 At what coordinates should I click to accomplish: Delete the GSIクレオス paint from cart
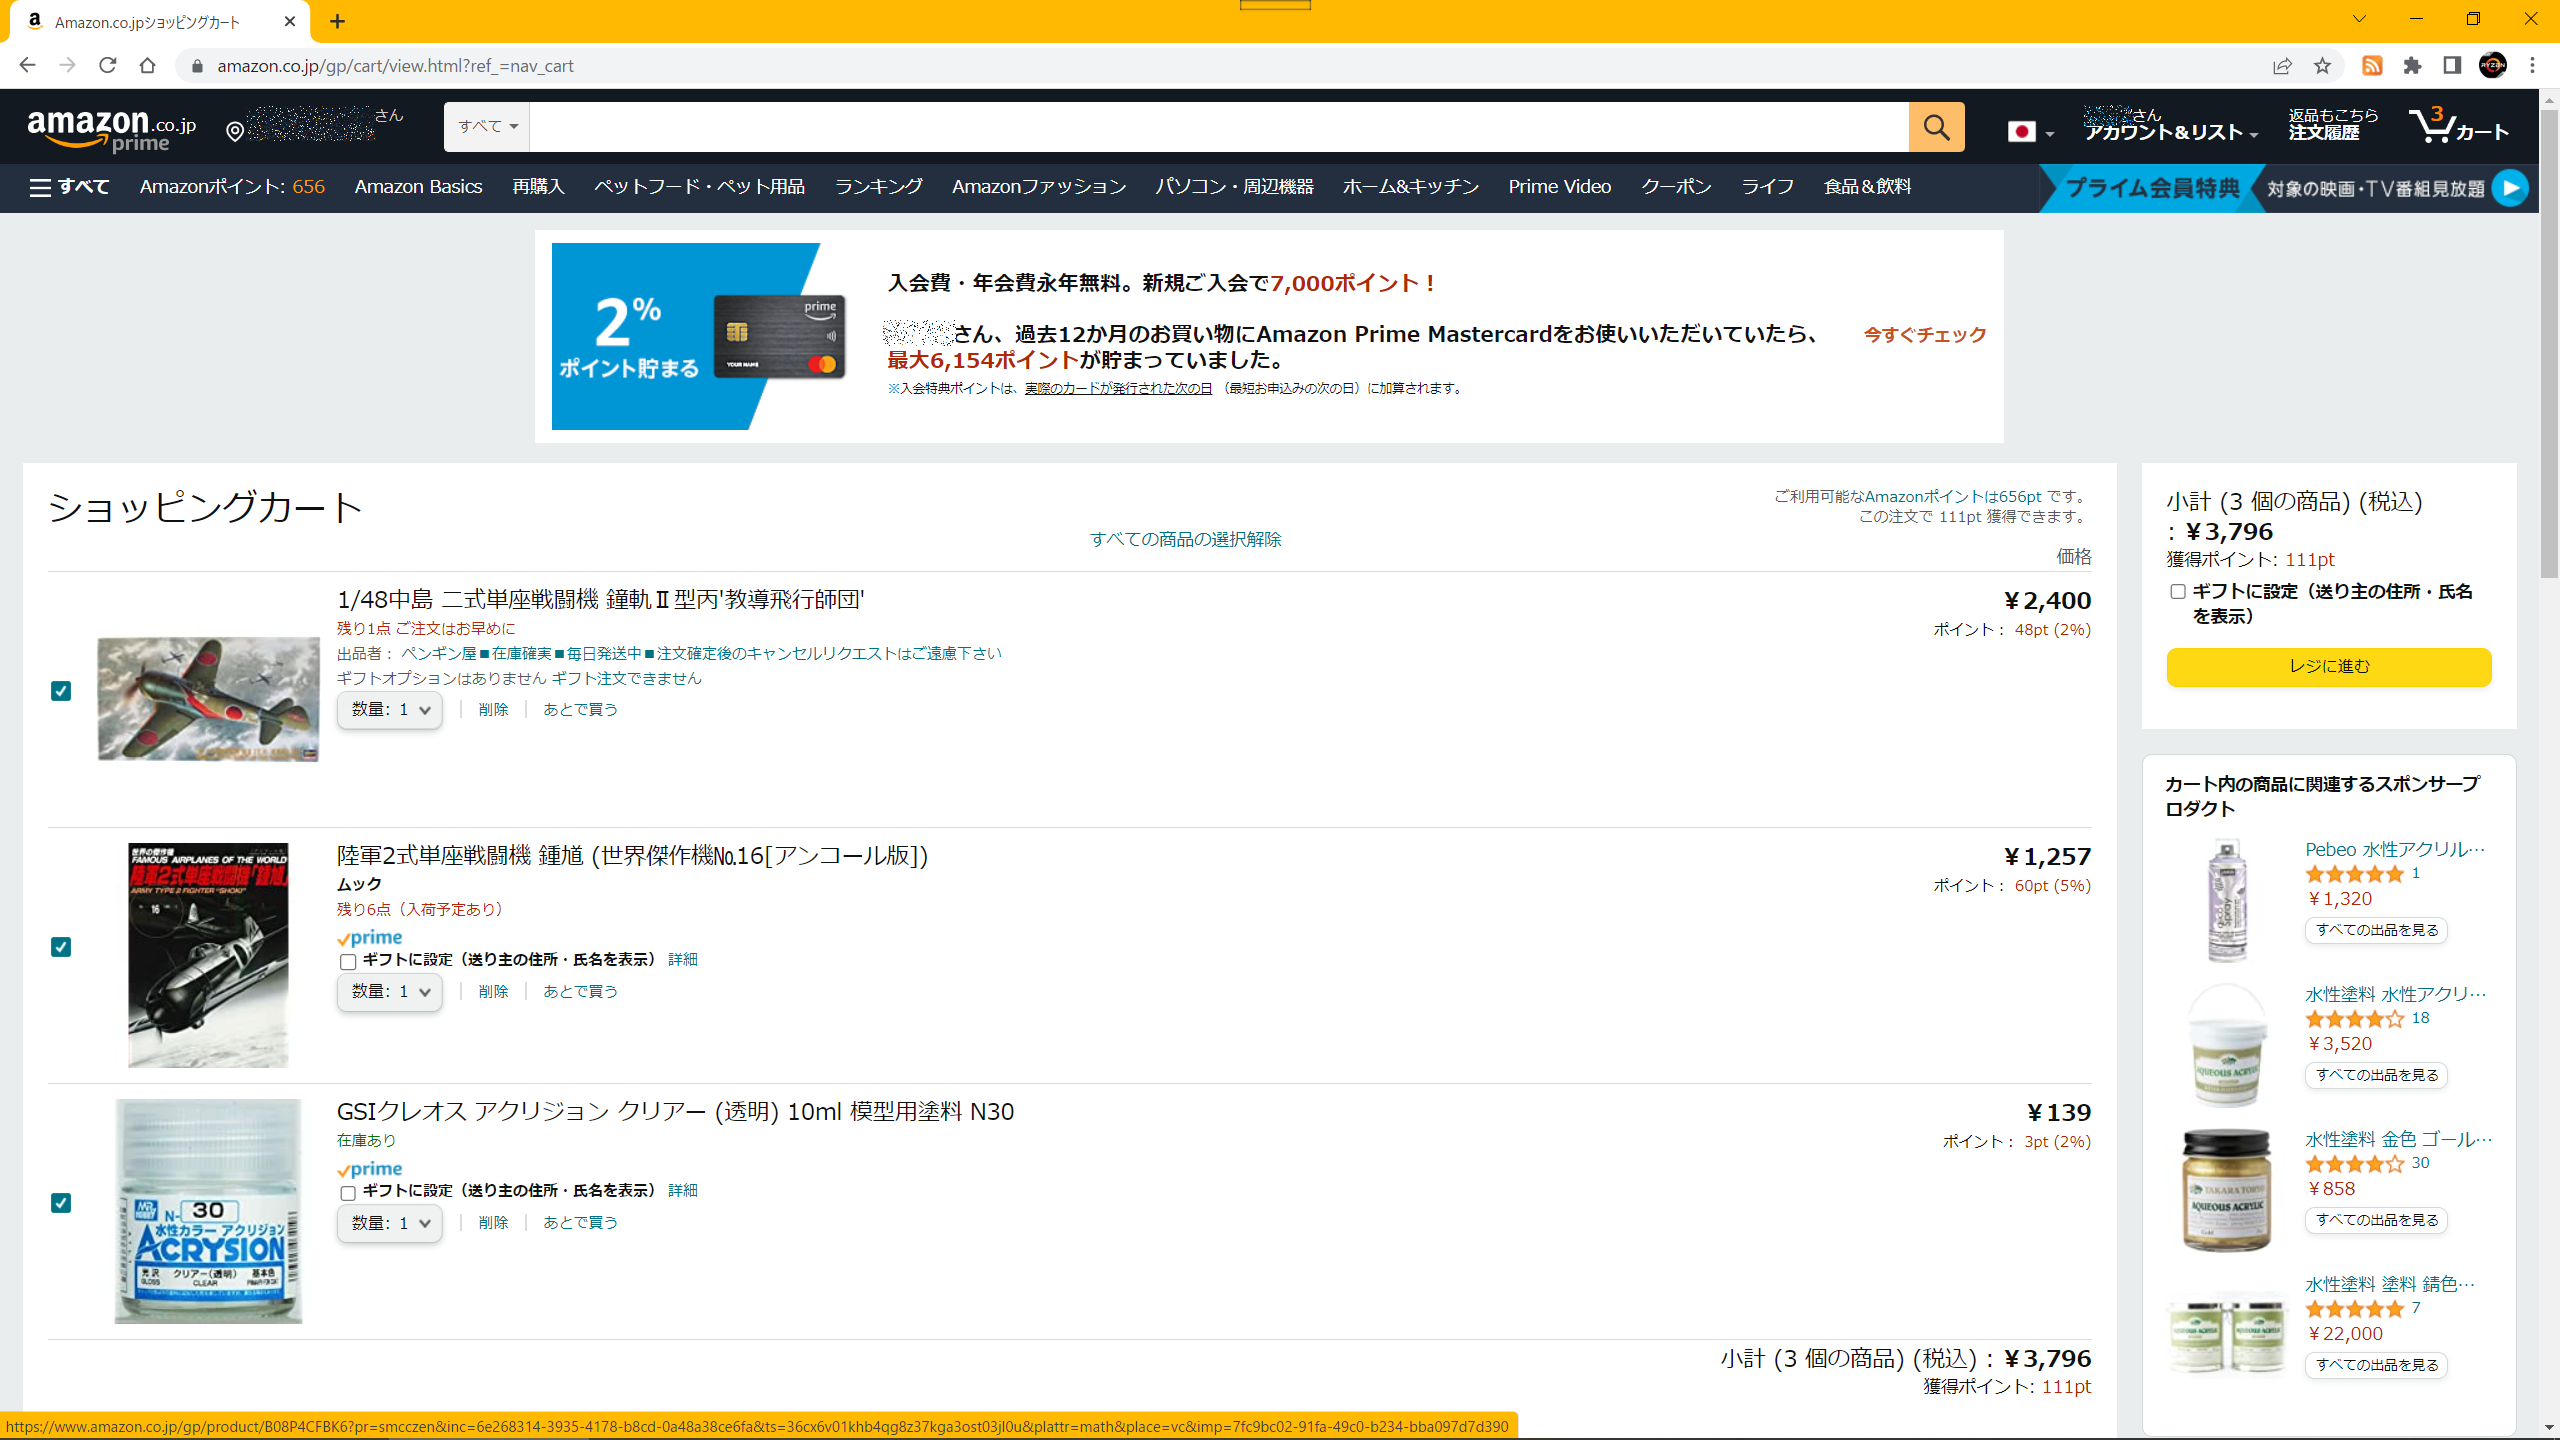point(493,1223)
